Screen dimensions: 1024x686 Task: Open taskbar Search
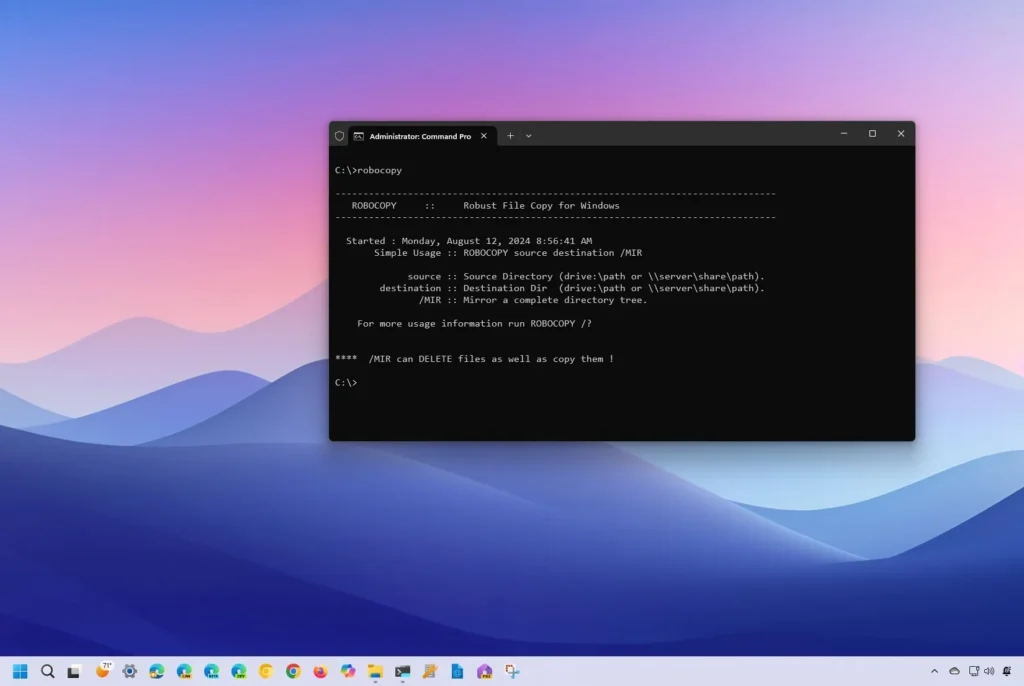click(x=48, y=671)
